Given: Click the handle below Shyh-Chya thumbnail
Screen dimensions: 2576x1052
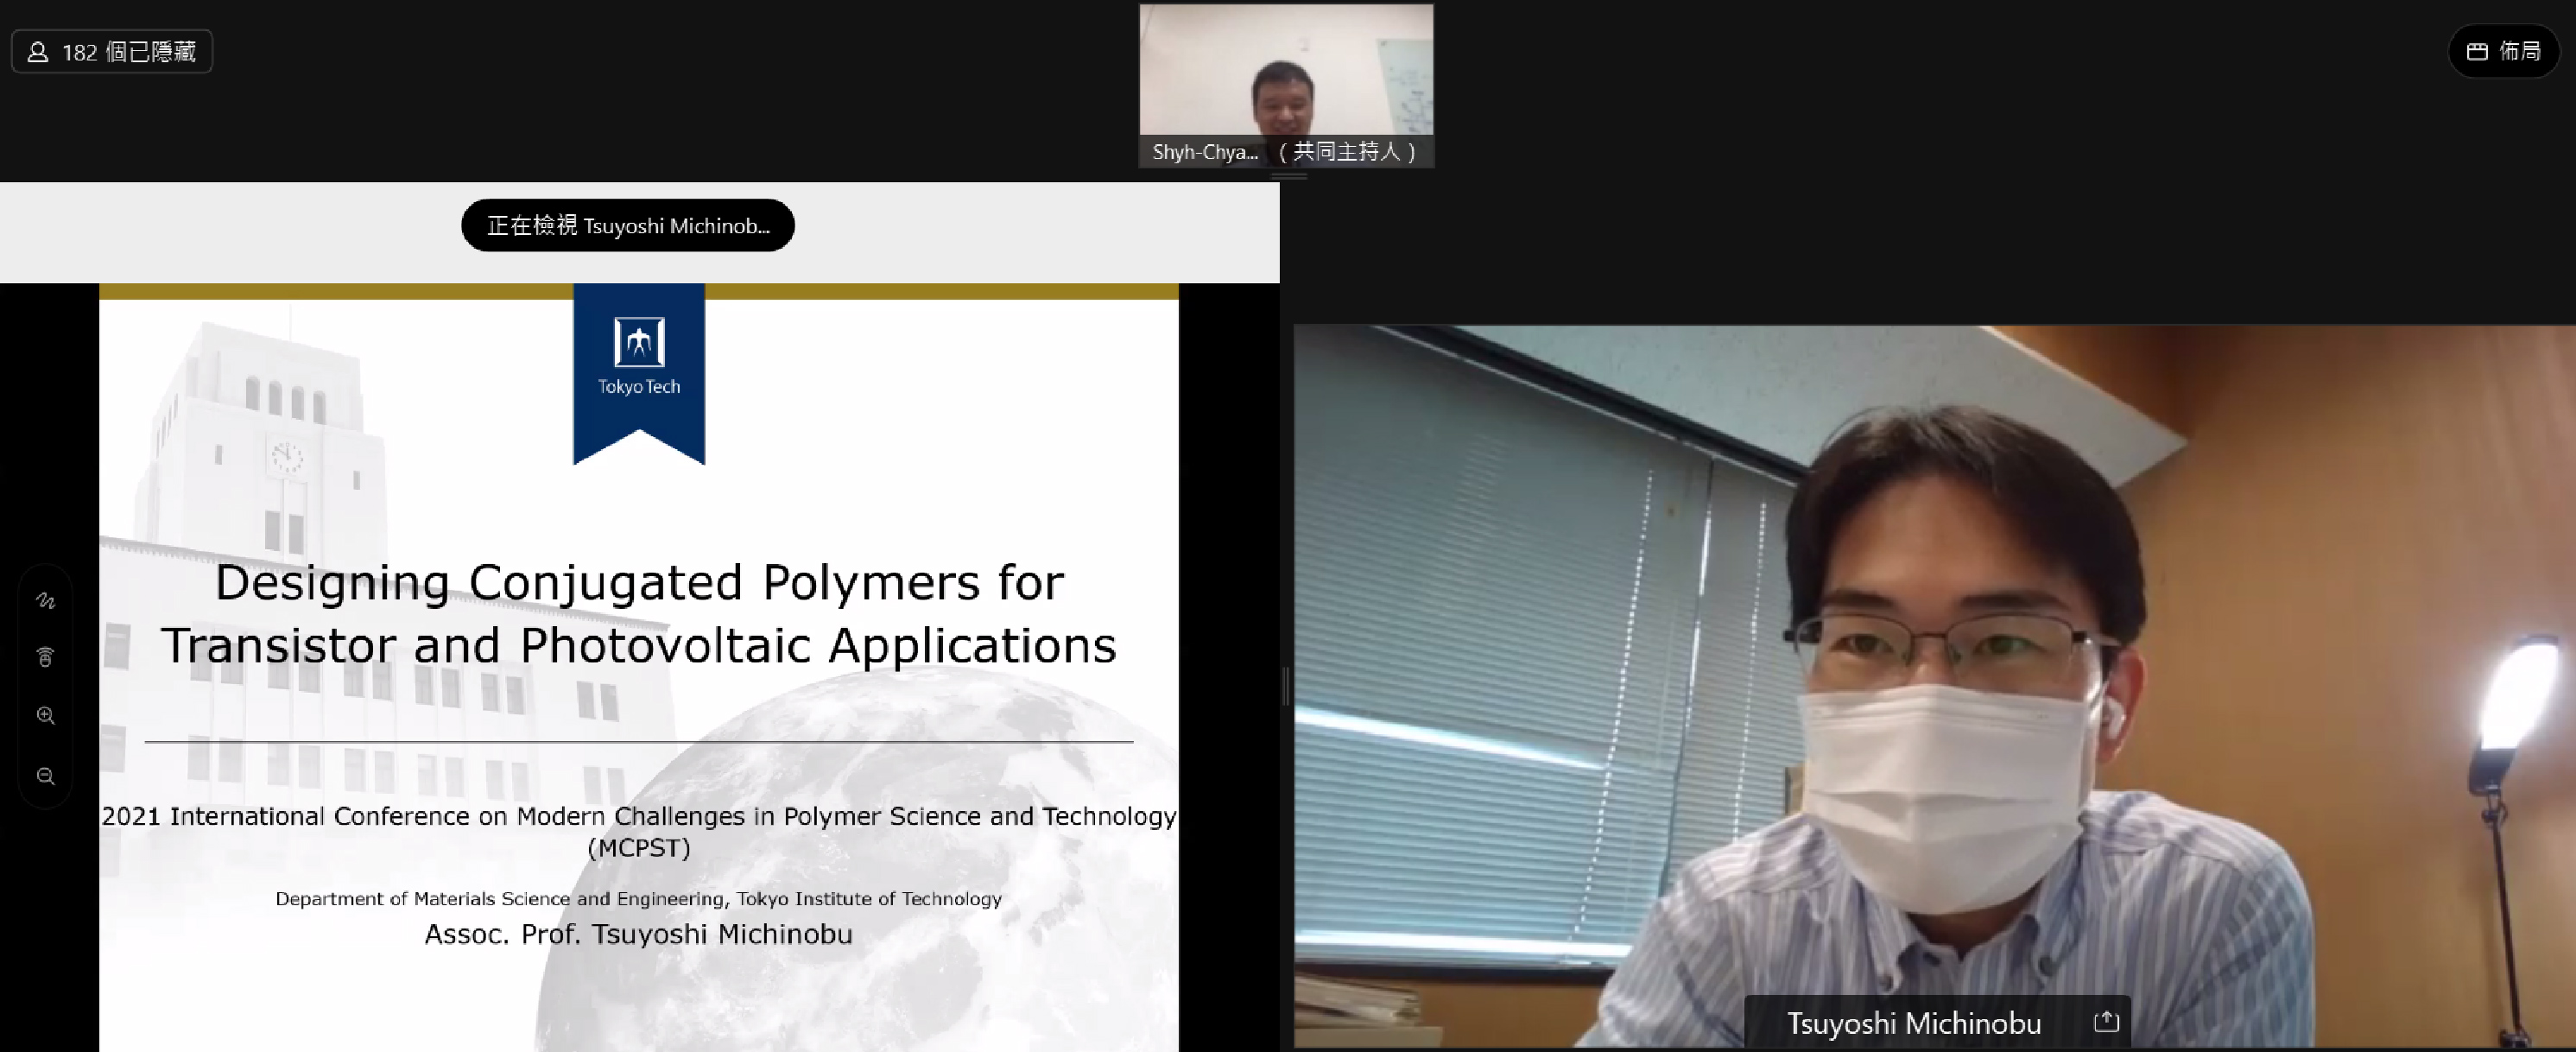Looking at the screenshot, I should coord(1288,176).
